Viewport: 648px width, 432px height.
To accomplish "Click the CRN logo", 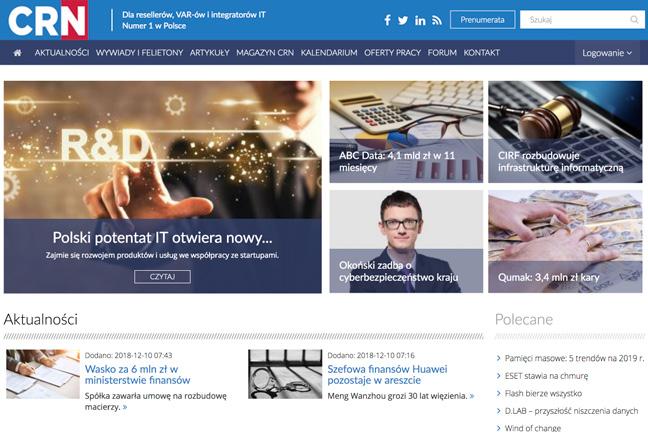I will (48, 20).
